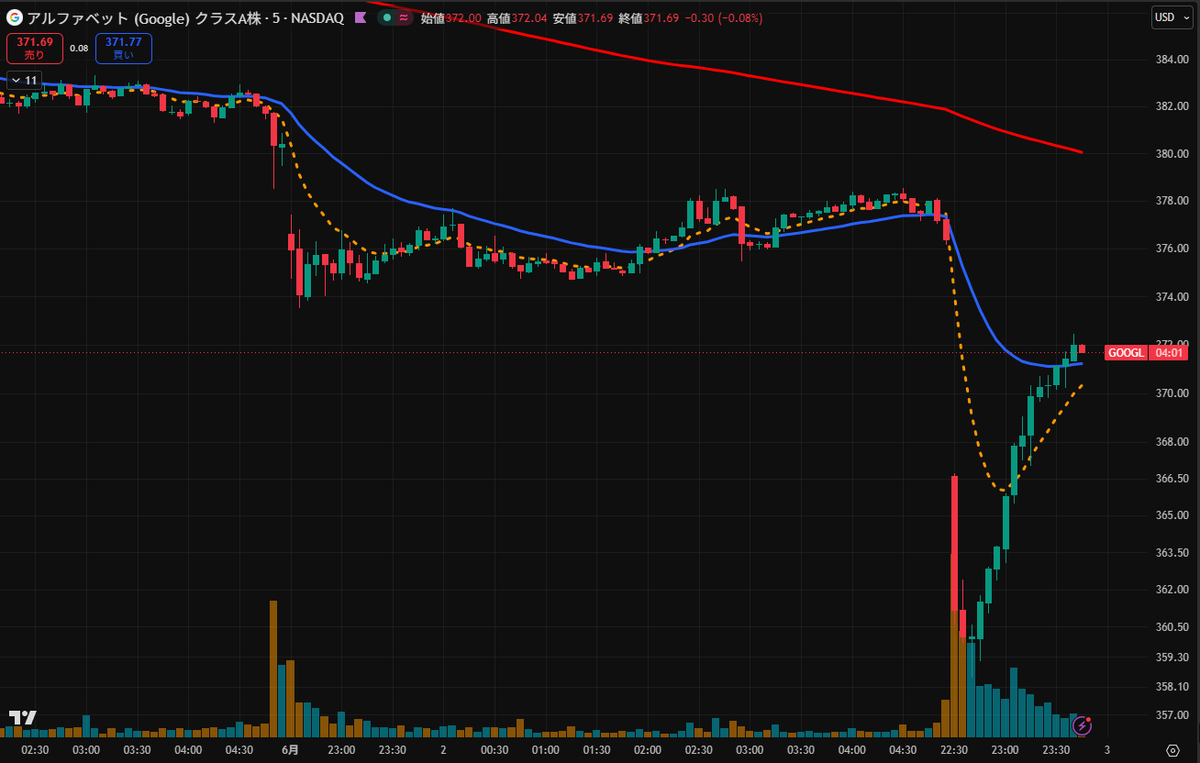Click the 02:30 label at the time axis start
The width and height of the screenshot is (1200, 763).
[x=35, y=749]
